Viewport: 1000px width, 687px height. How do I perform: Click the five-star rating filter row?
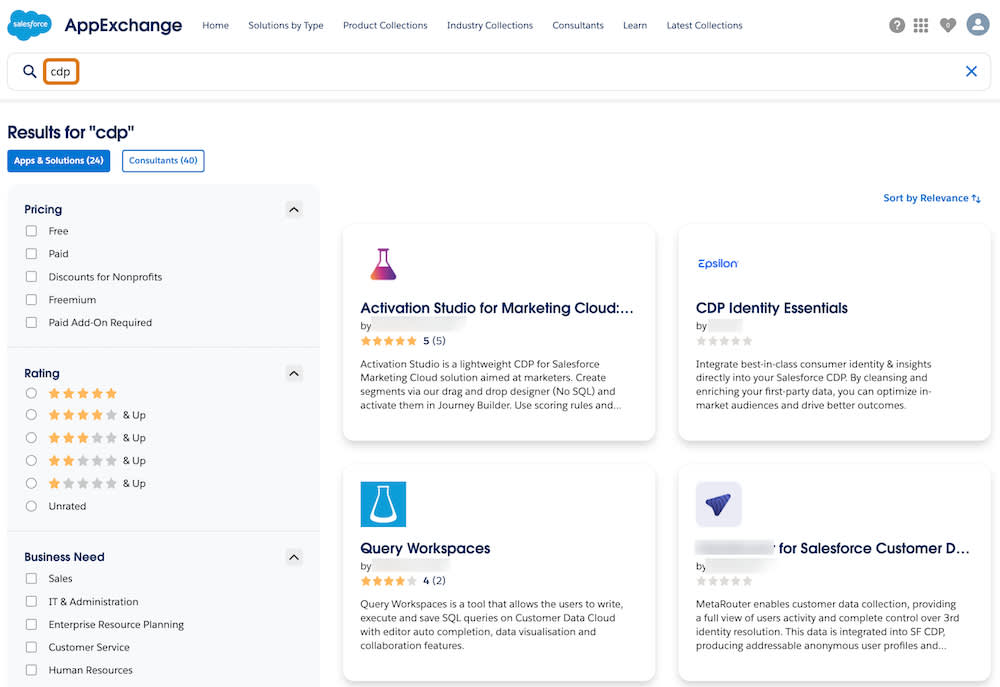[x=31, y=393]
